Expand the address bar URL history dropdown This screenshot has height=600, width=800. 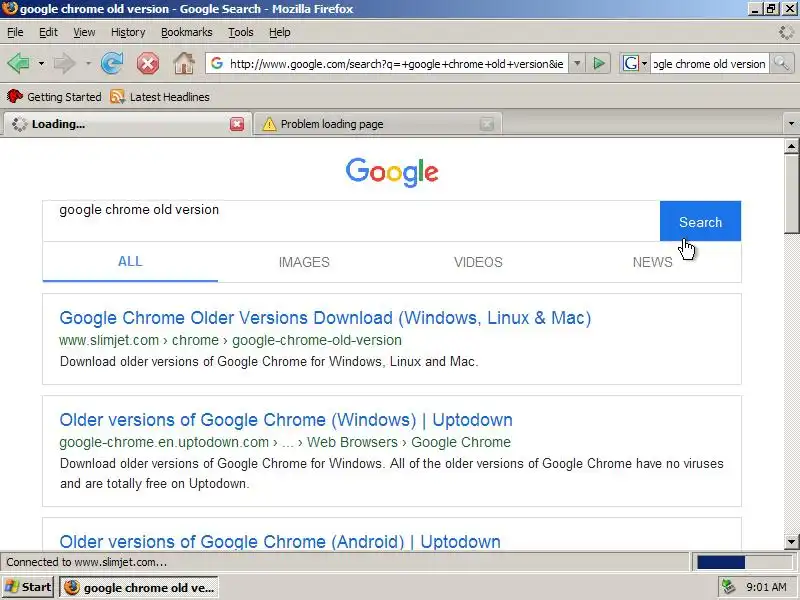point(577,64)
